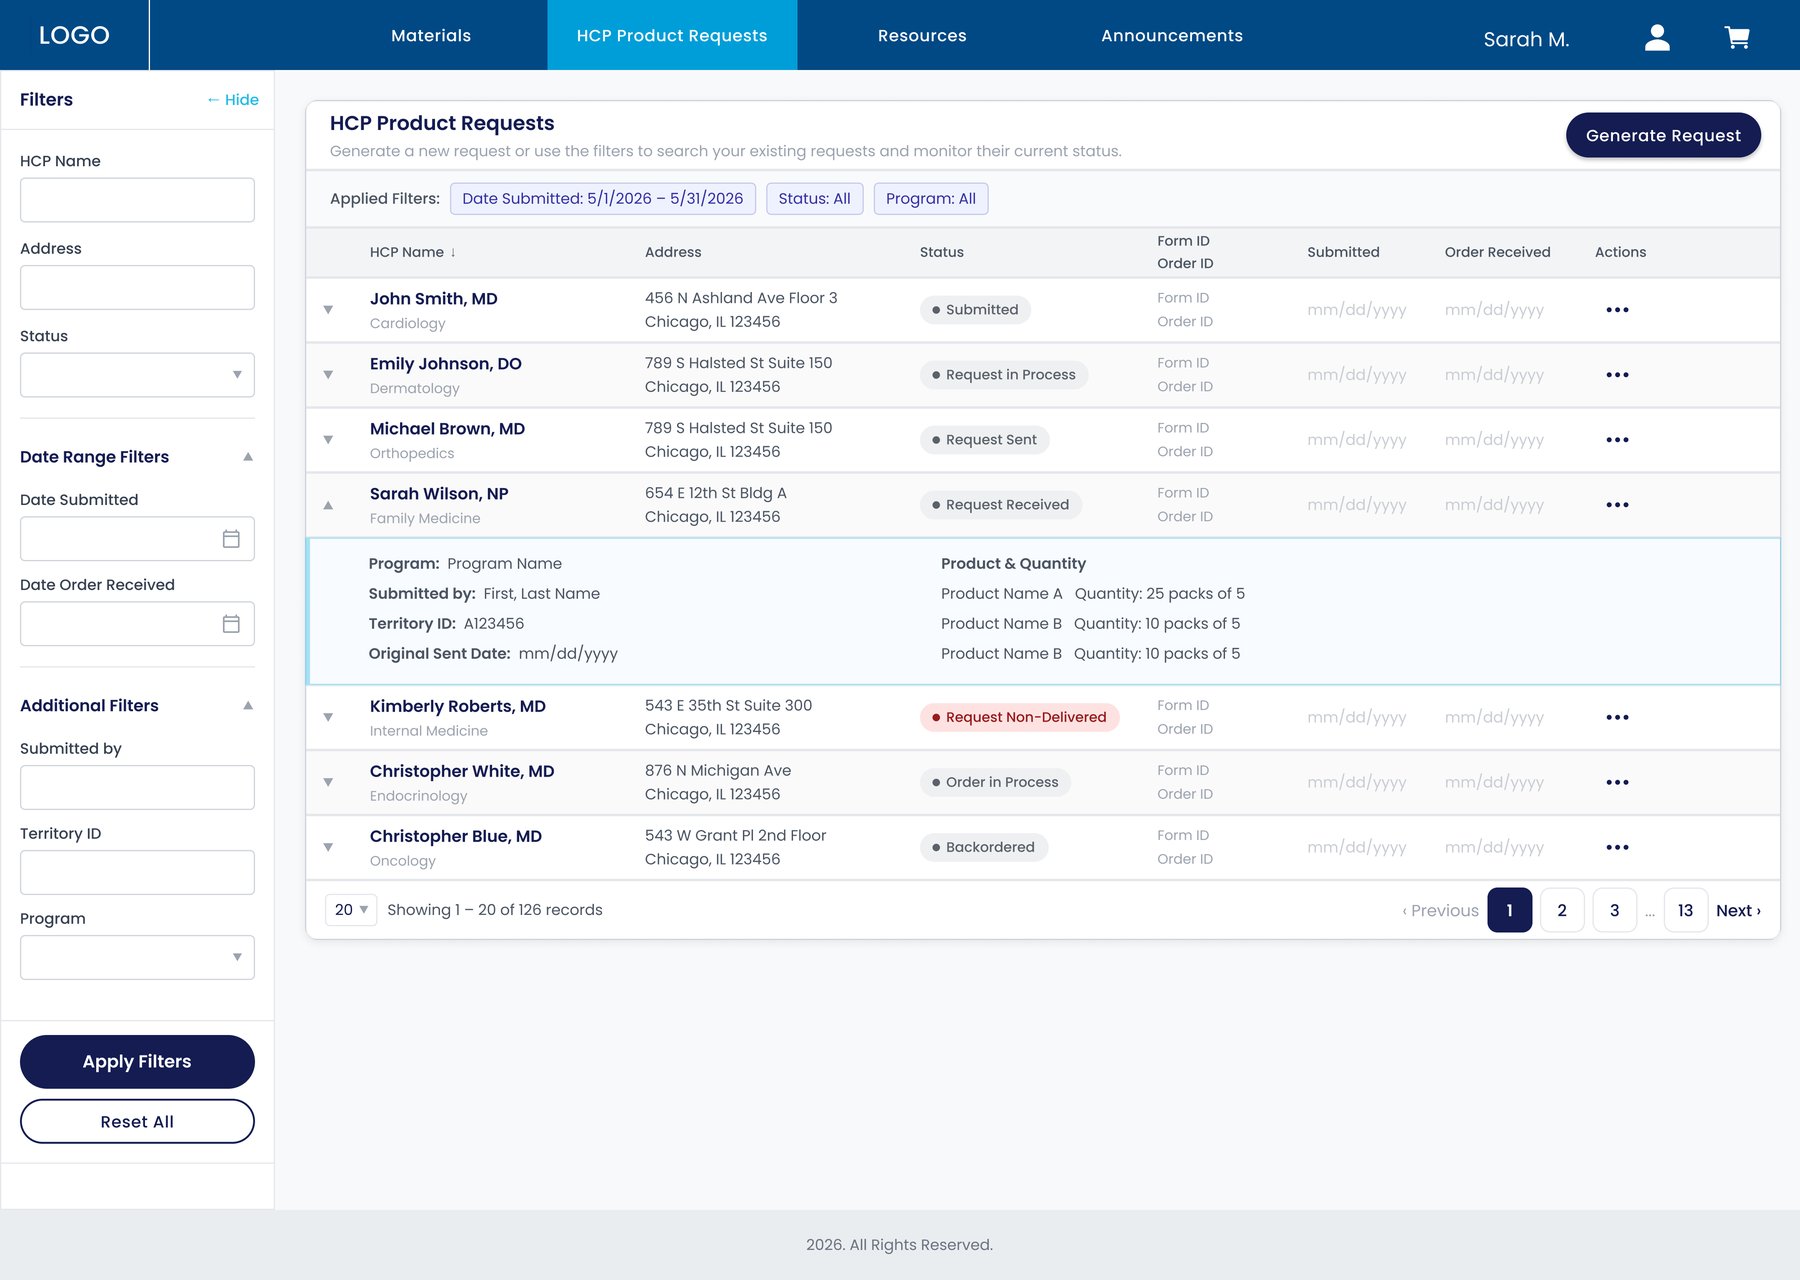Open the Announcements tab
This screenshot has height=1280, width=1800.
click(1172, 35)
